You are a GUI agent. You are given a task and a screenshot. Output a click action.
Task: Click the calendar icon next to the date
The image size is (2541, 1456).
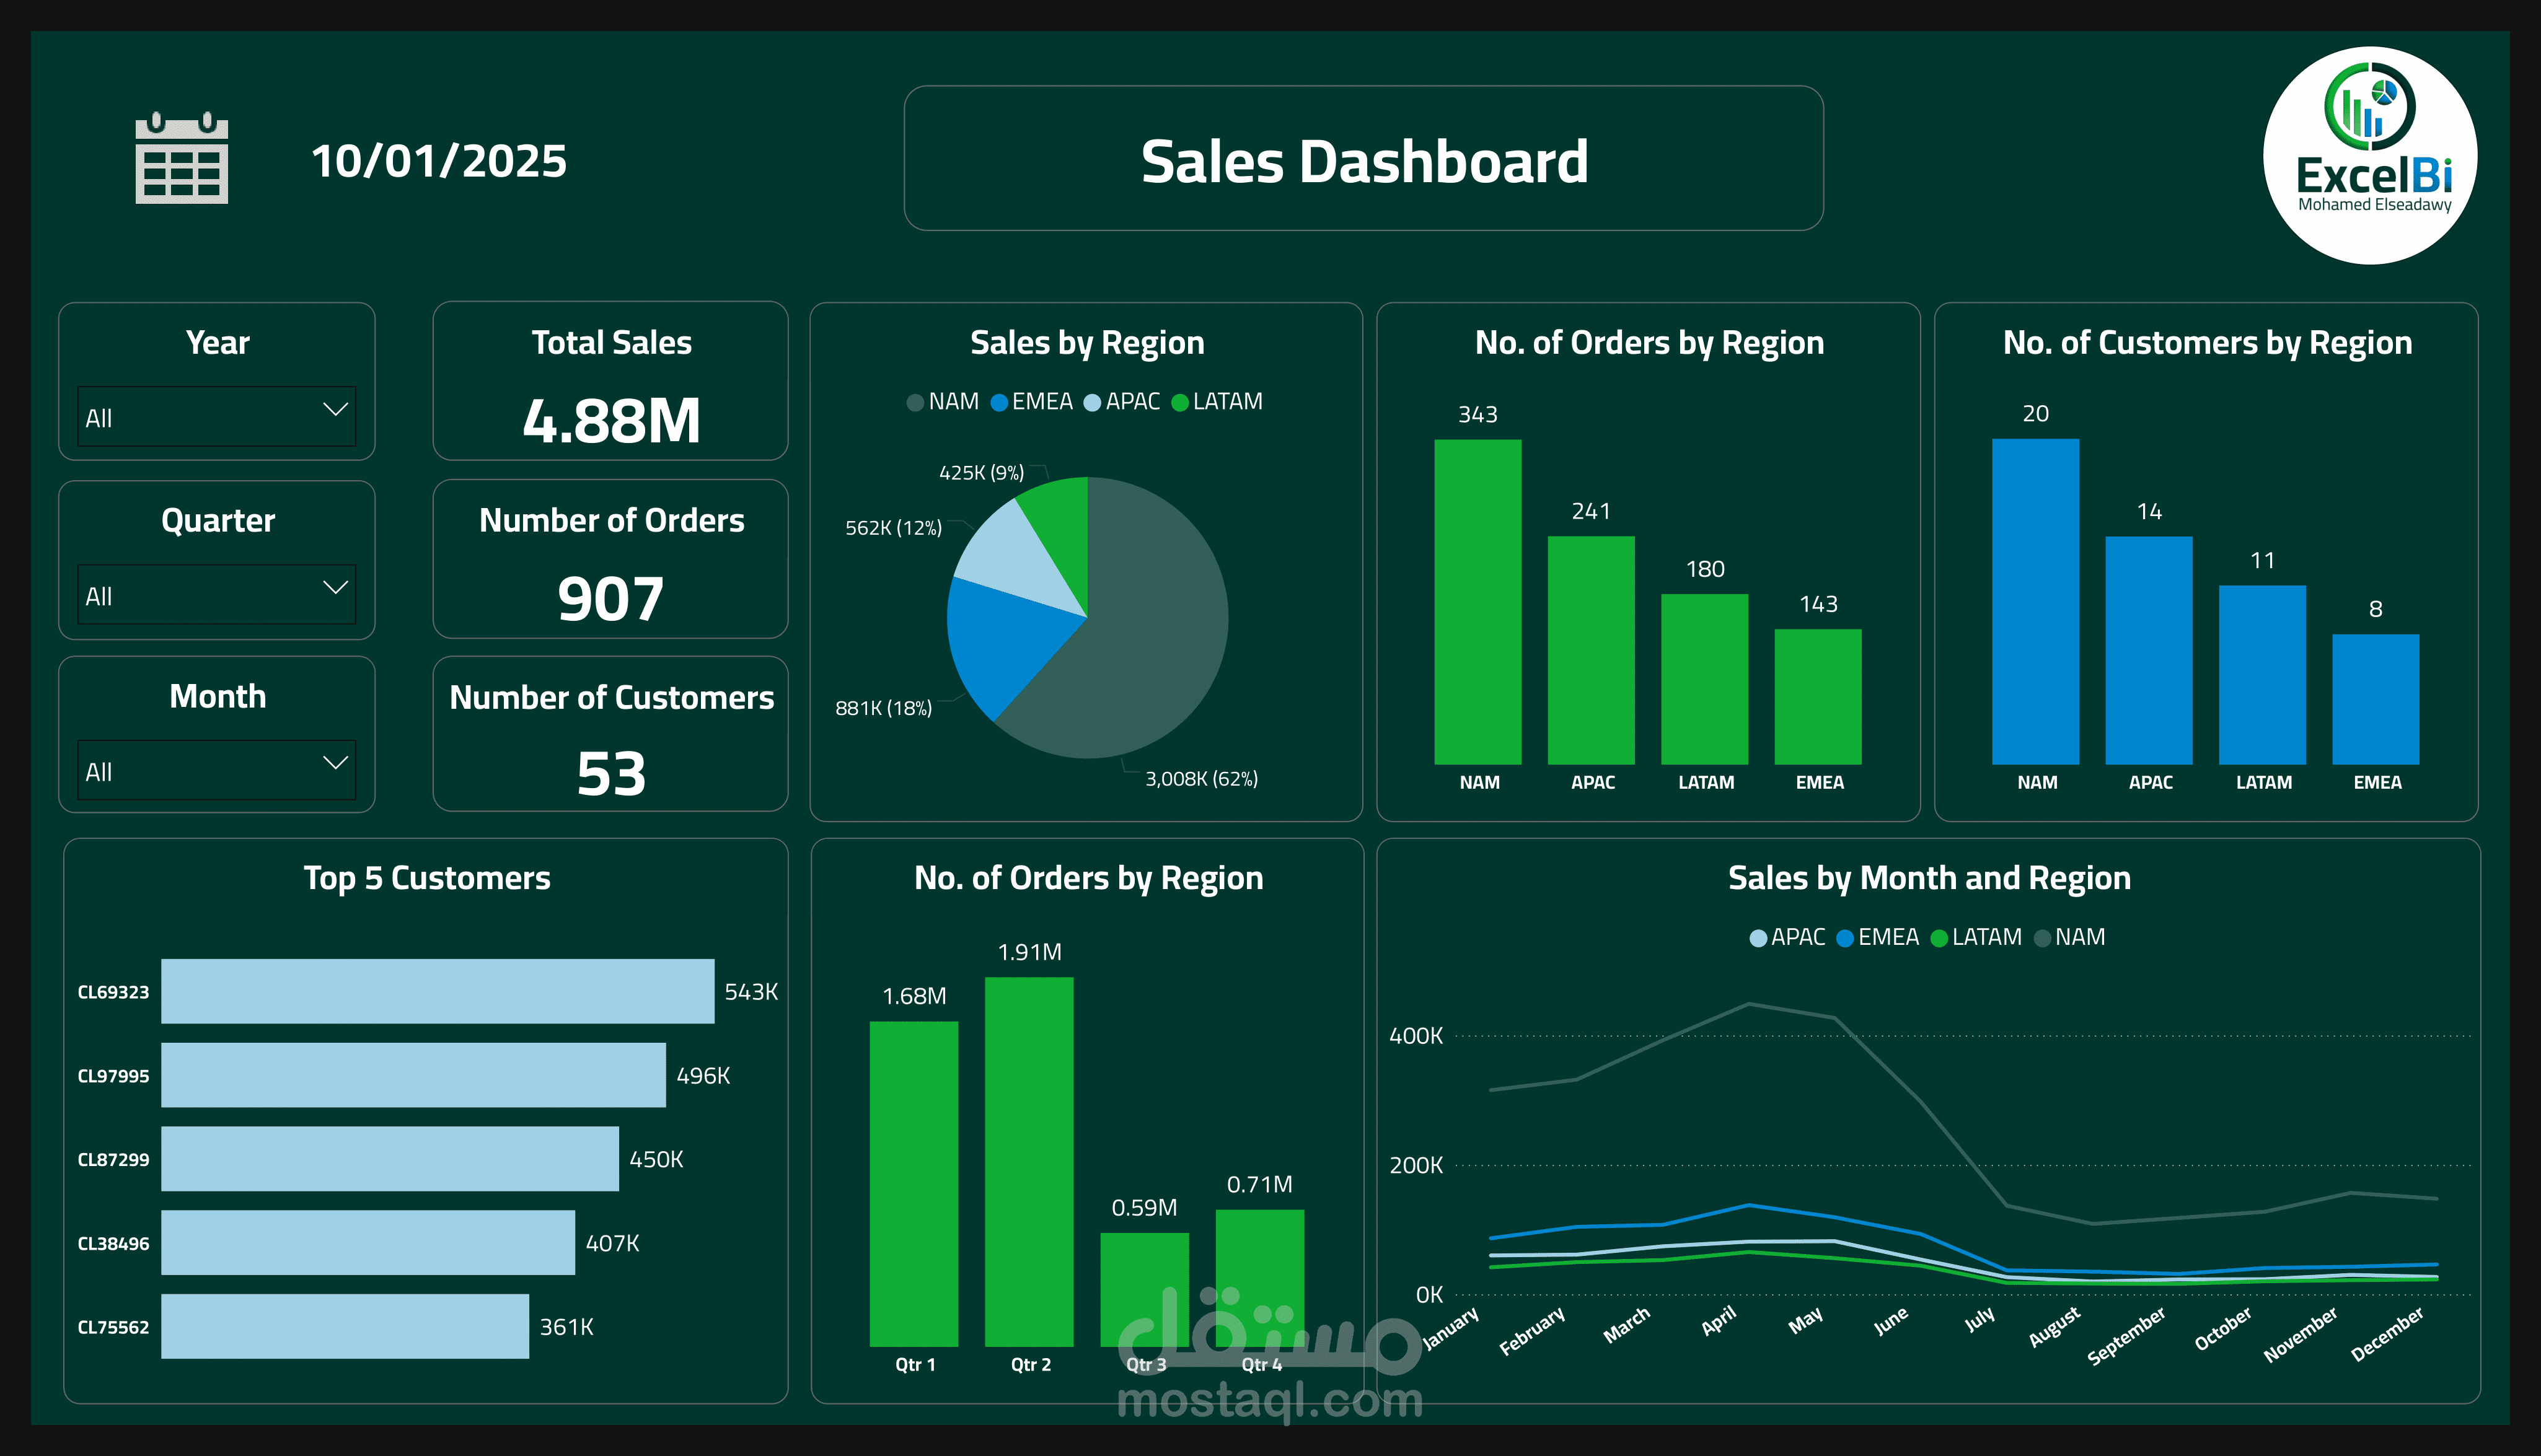(x=181, y=158)
